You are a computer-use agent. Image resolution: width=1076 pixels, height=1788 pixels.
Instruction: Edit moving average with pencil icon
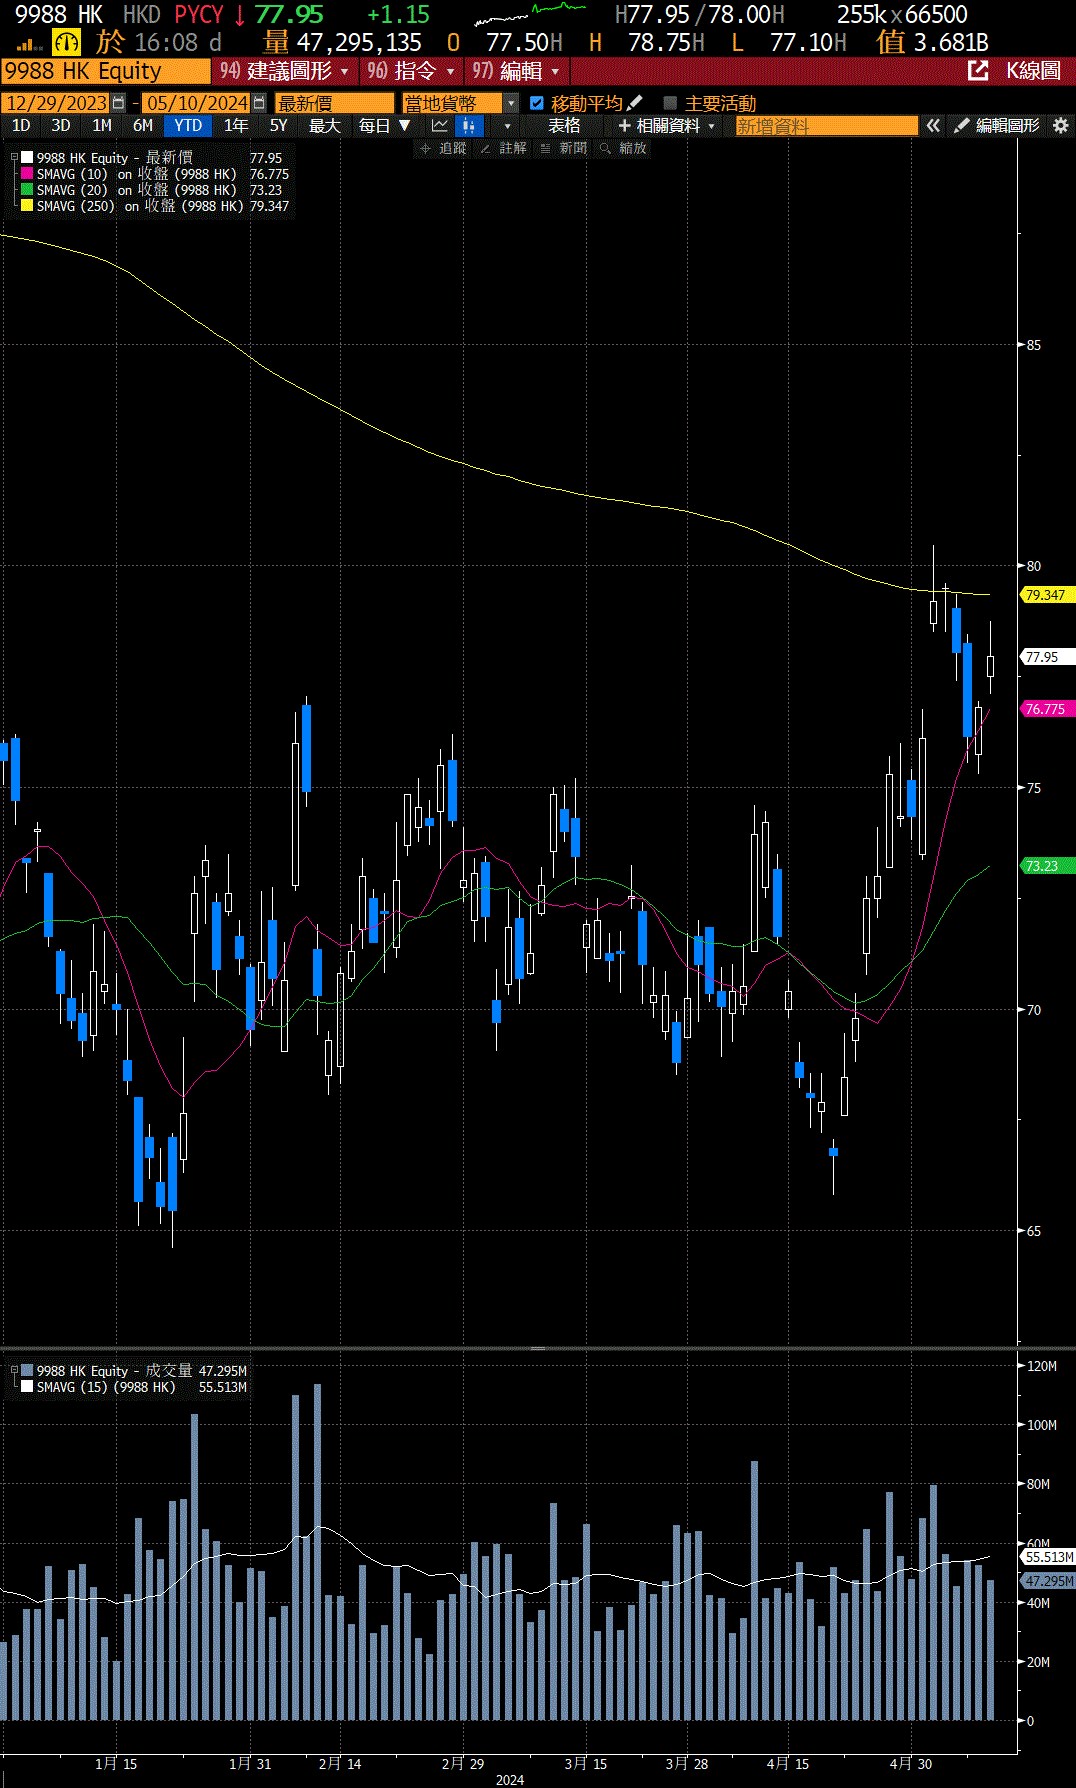635,103
